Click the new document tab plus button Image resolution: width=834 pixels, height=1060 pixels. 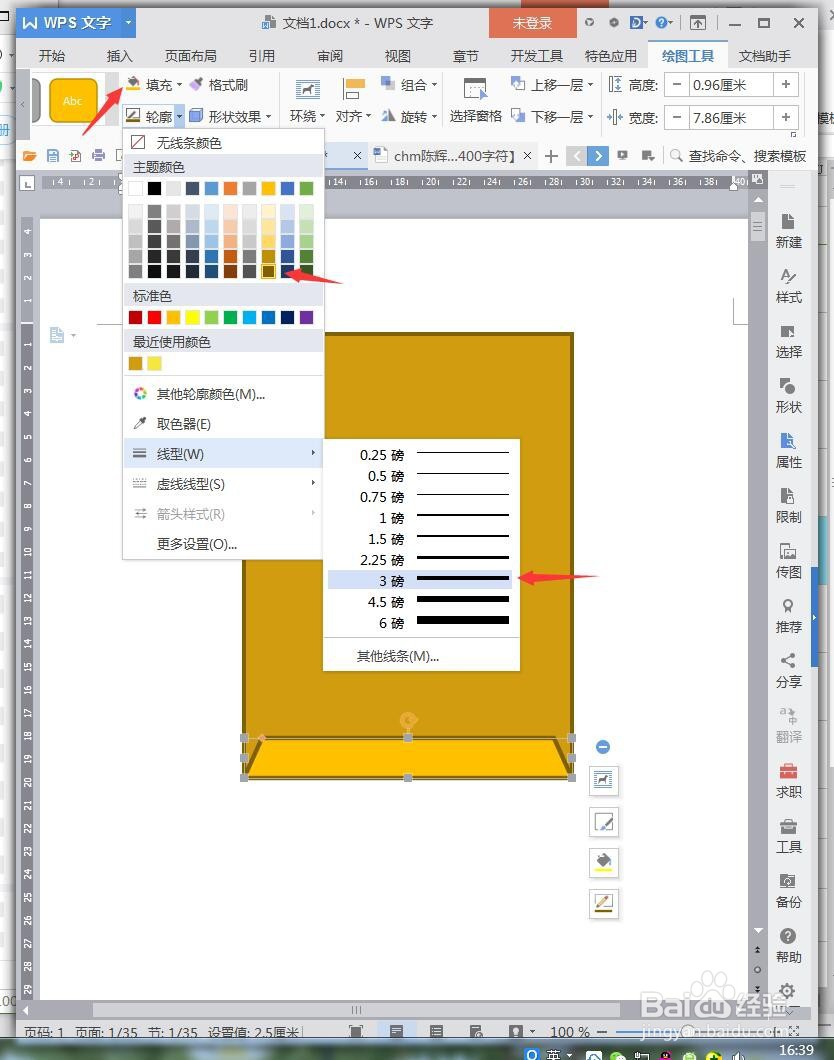click(551, 156)
